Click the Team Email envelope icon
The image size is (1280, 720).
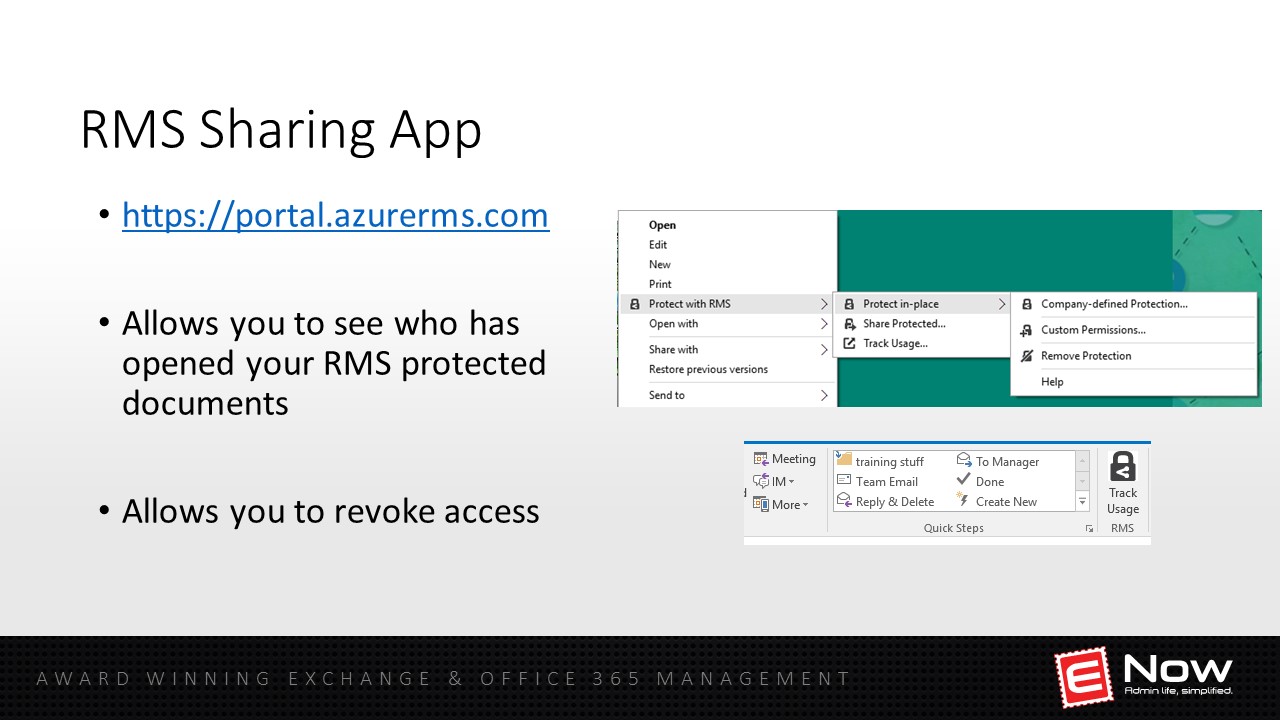point(844,481)
